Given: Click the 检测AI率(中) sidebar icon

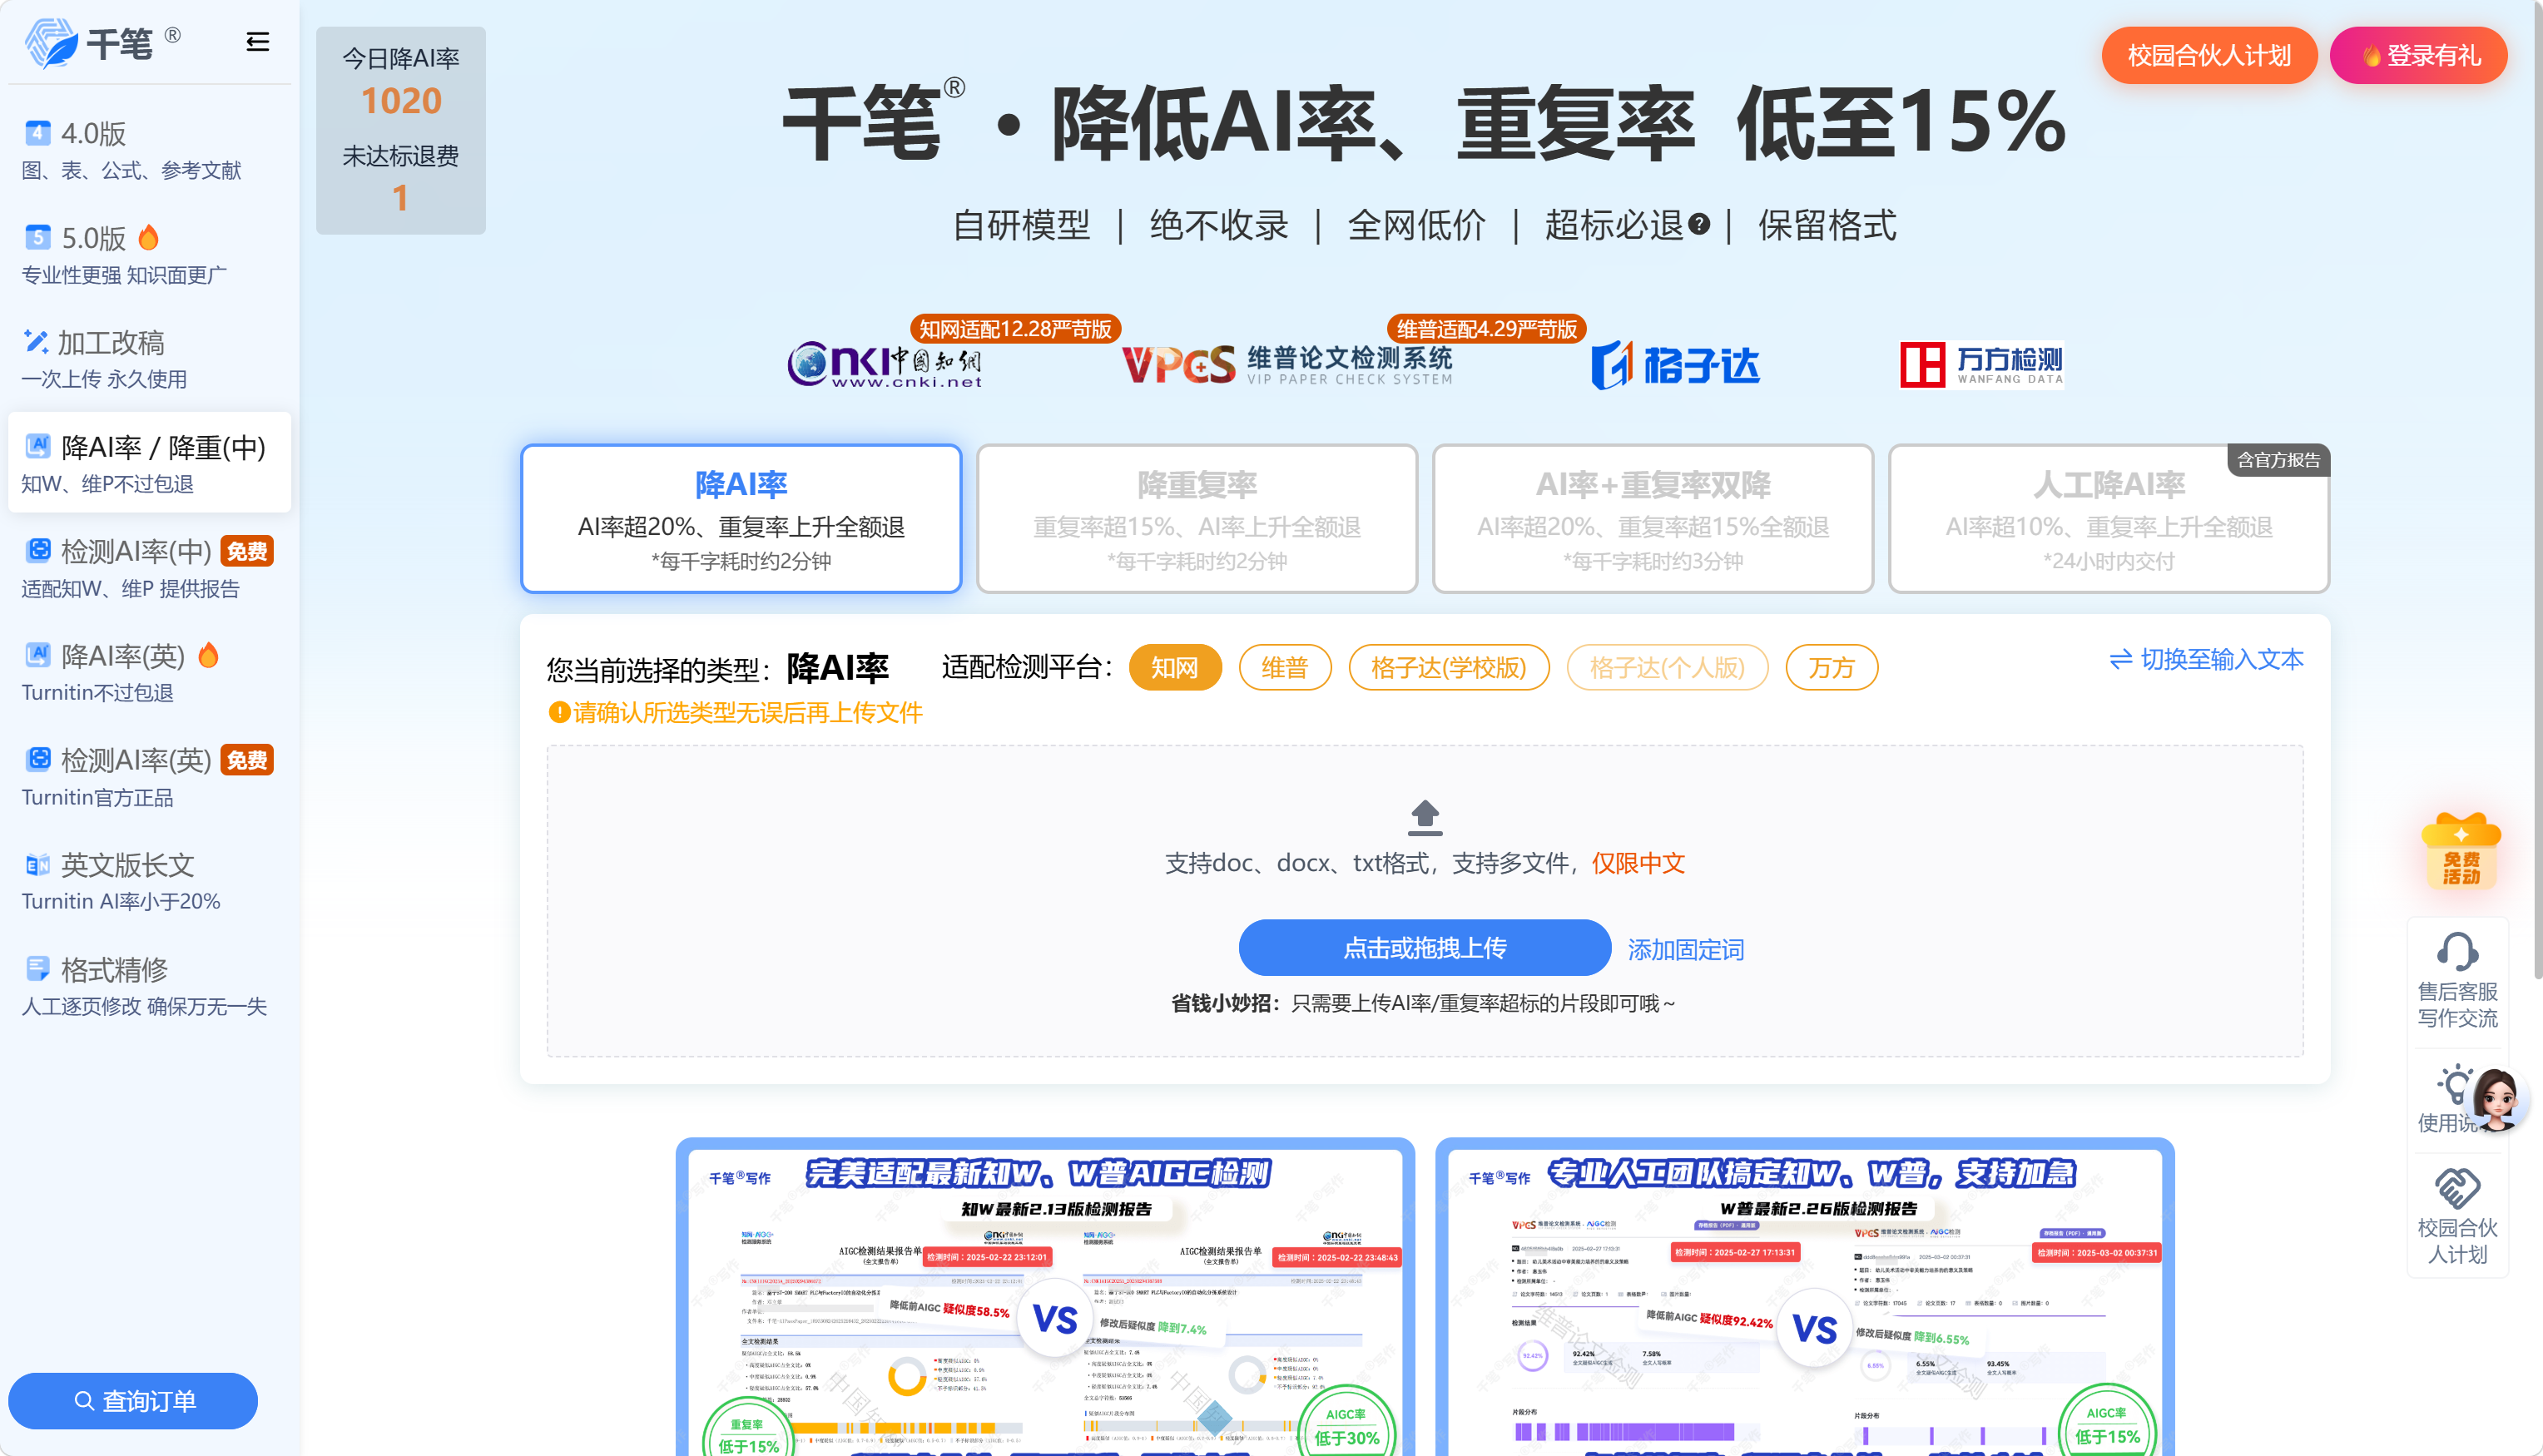Looking at the screenshot, I should (37, 550).
